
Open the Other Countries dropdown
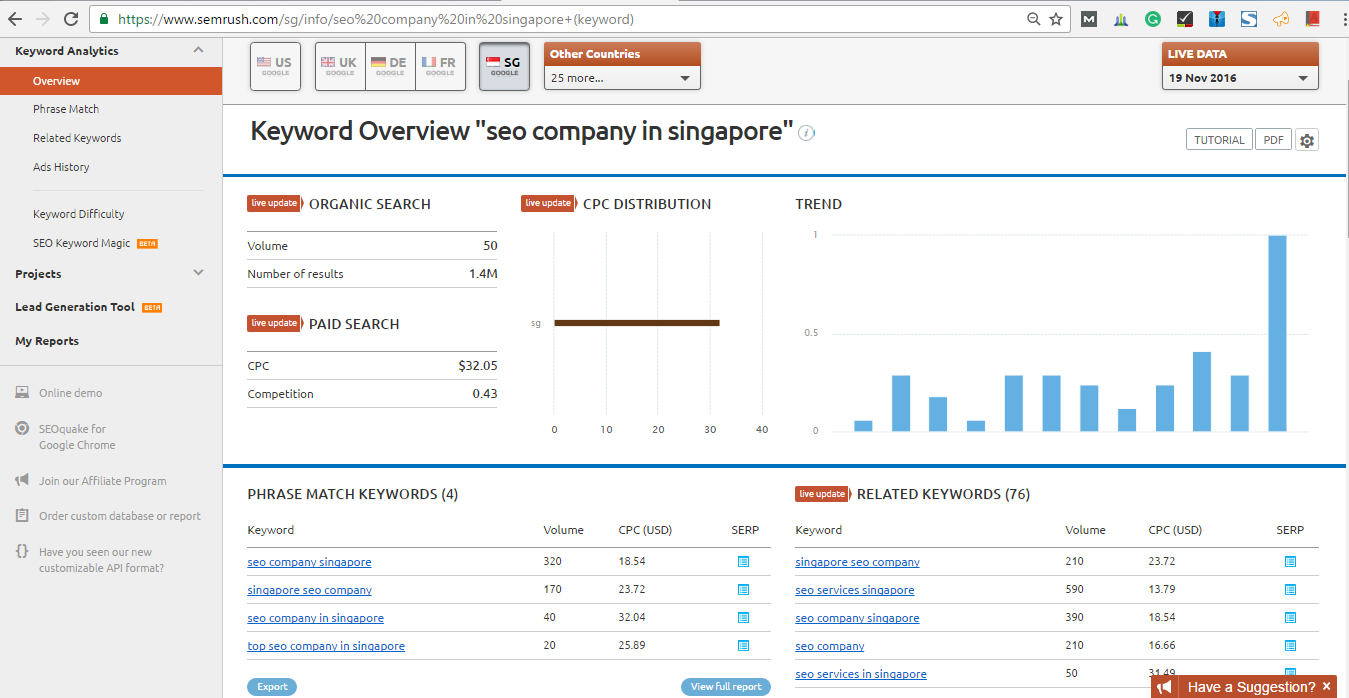tap(622, 78)
